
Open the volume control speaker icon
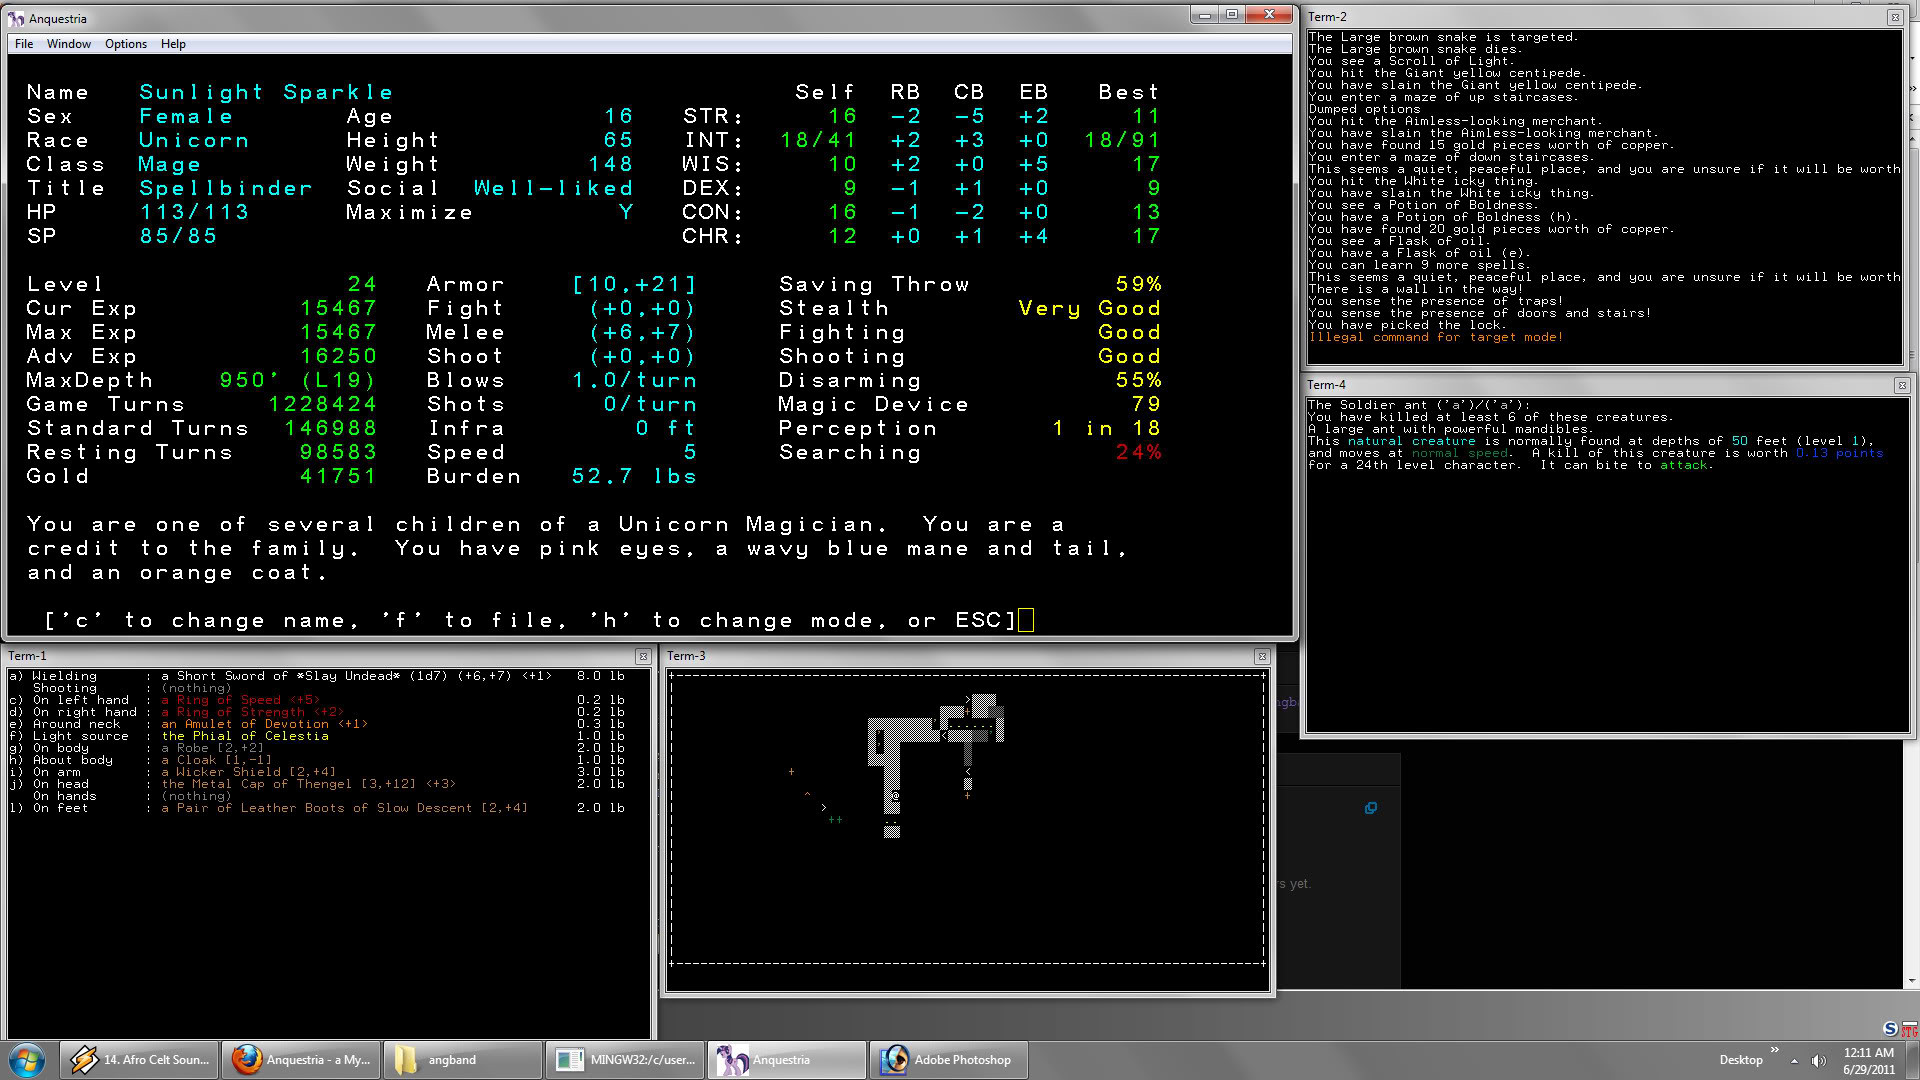(x=1818, y=1060)
